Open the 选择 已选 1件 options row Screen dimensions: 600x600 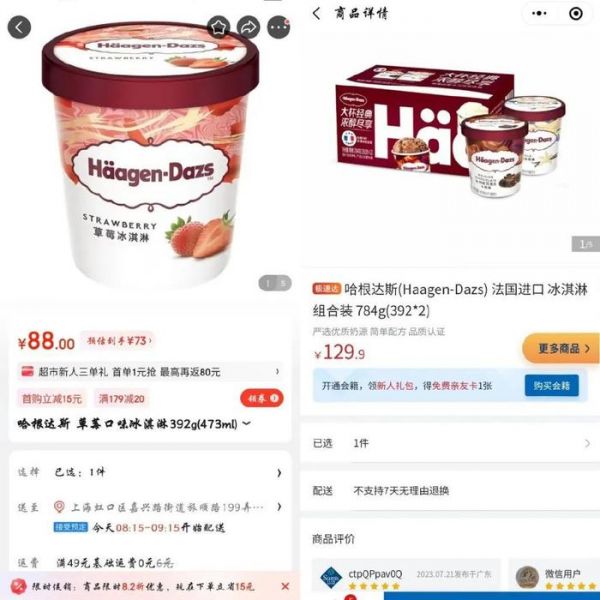tap(150, 473)
